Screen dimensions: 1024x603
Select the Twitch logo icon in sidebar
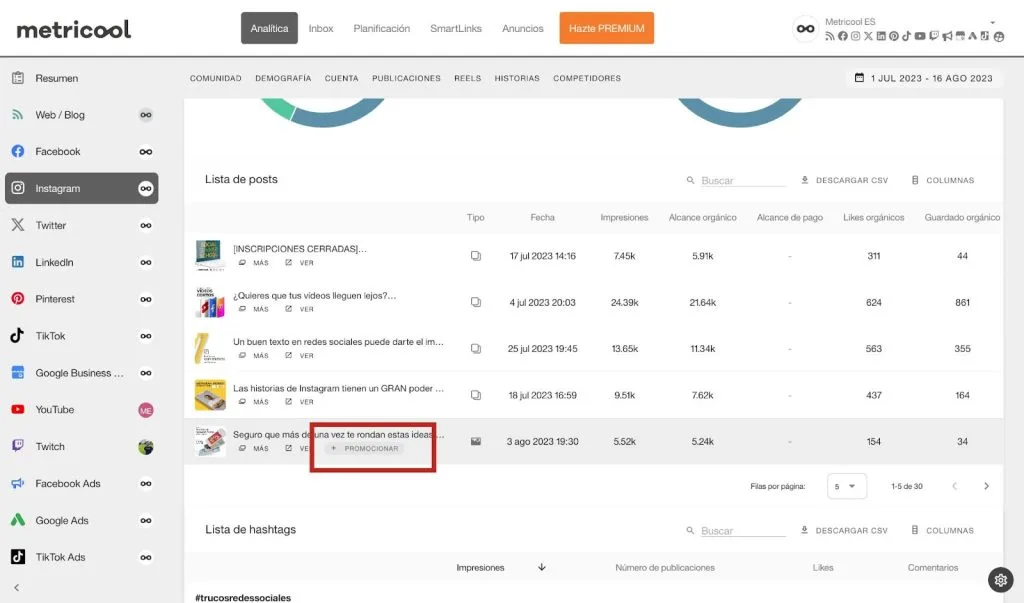[18, 446]
